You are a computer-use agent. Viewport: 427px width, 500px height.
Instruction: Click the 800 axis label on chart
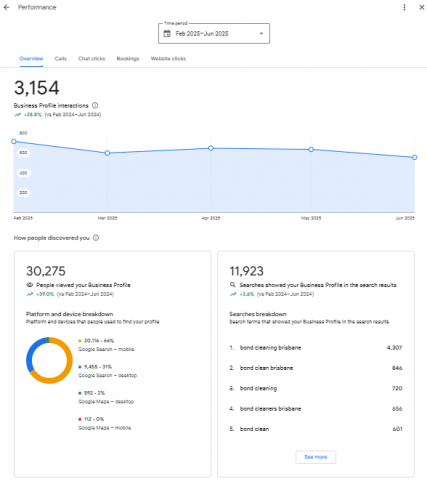(23, 133)
